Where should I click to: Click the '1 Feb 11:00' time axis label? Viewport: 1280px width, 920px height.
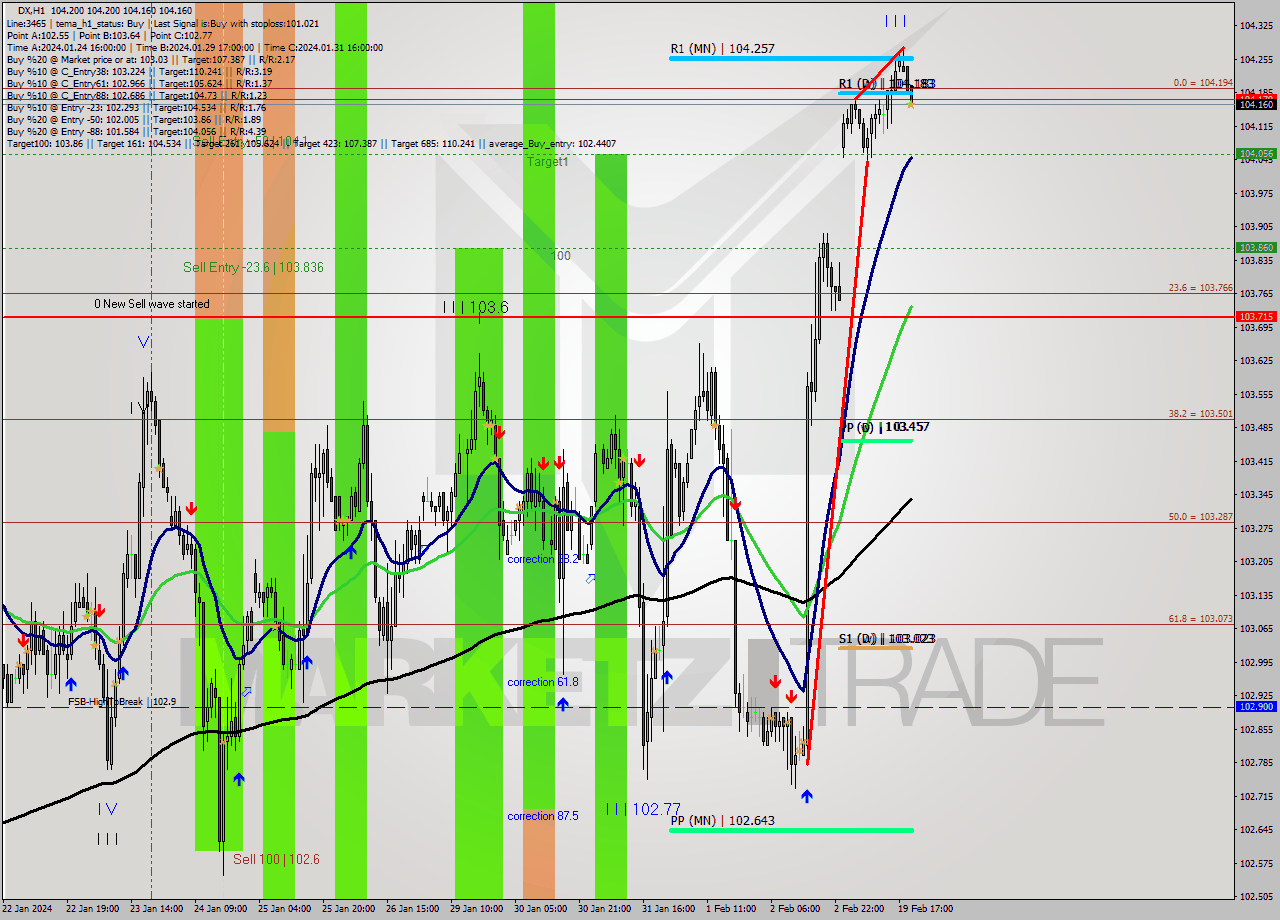tap(731, 909)
